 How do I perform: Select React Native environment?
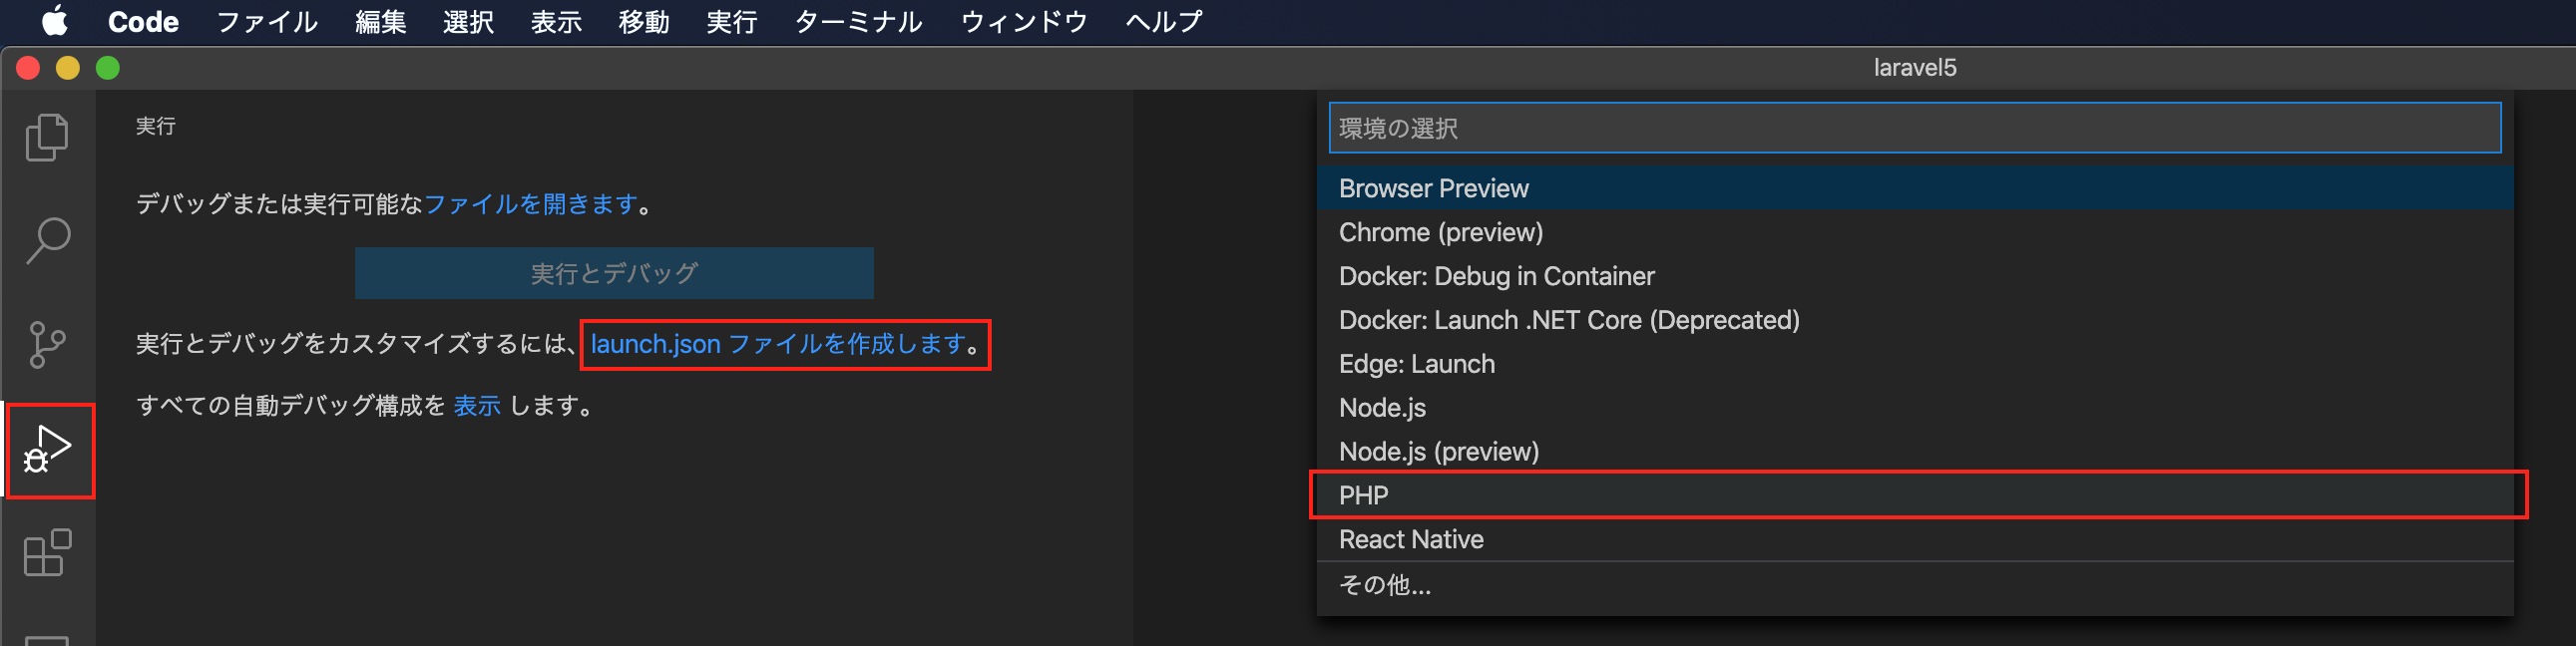tap(1914, 539)
